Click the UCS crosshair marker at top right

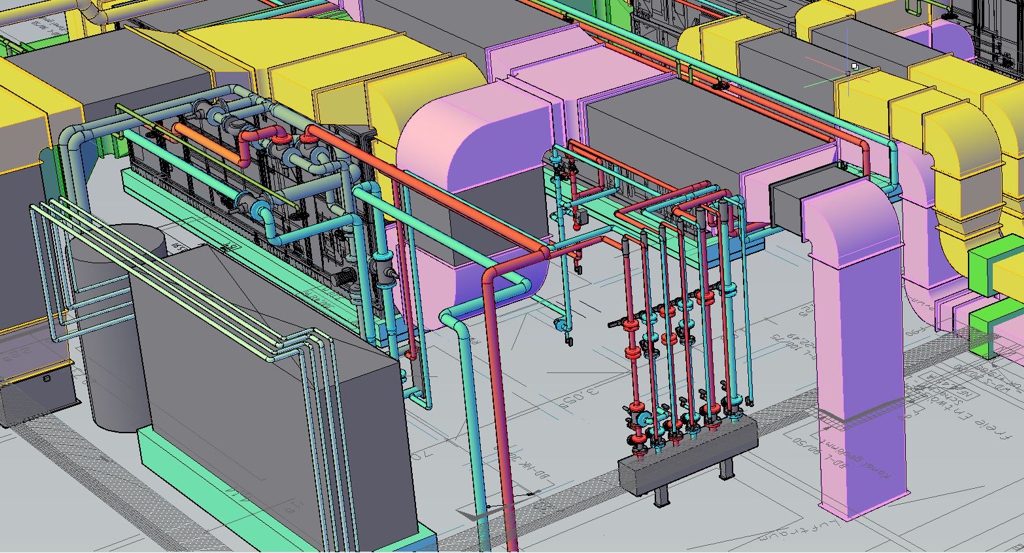853,68
